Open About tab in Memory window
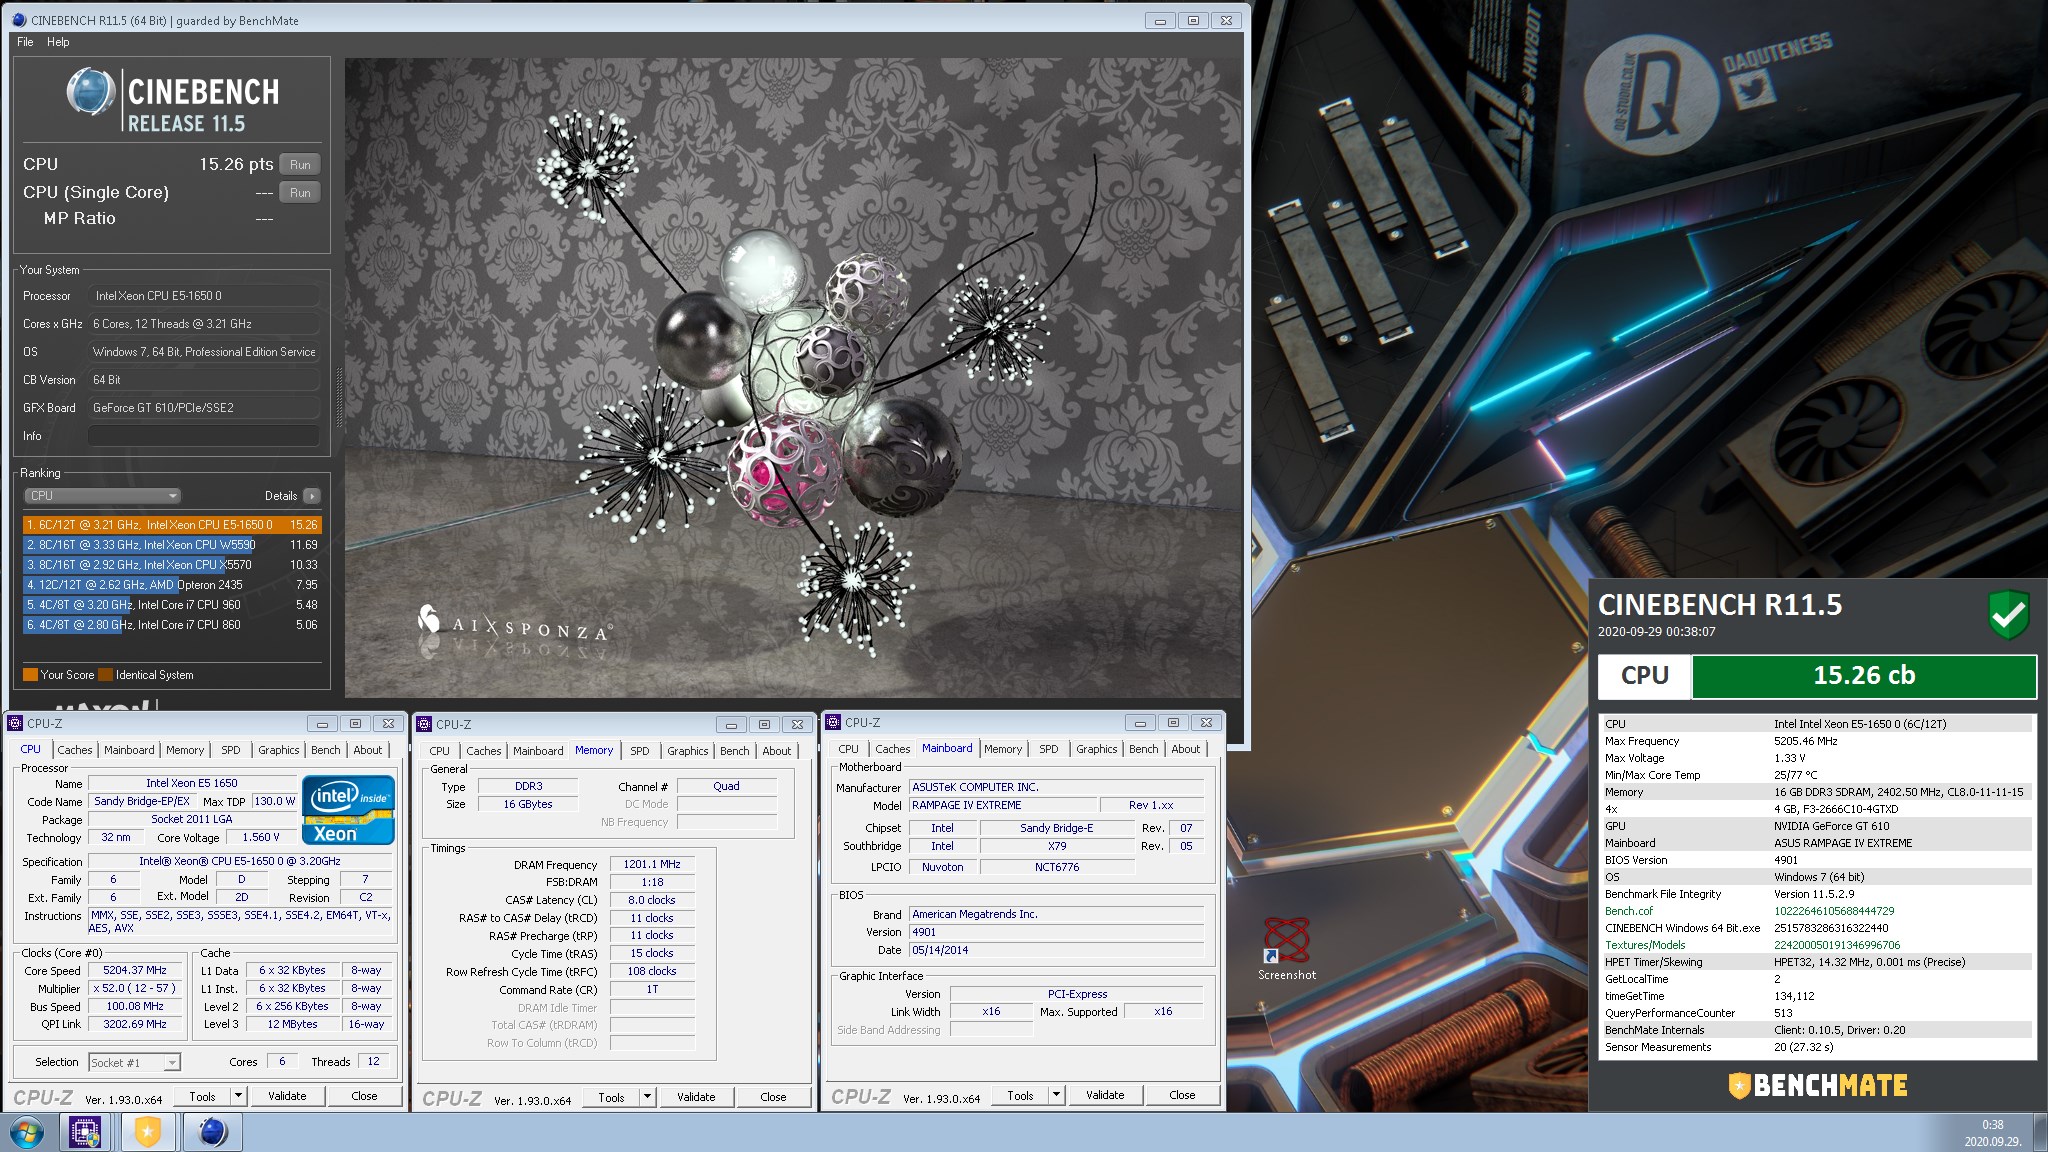Image resolution: width=2048 pixels, height=1152 pixels. 776,751
